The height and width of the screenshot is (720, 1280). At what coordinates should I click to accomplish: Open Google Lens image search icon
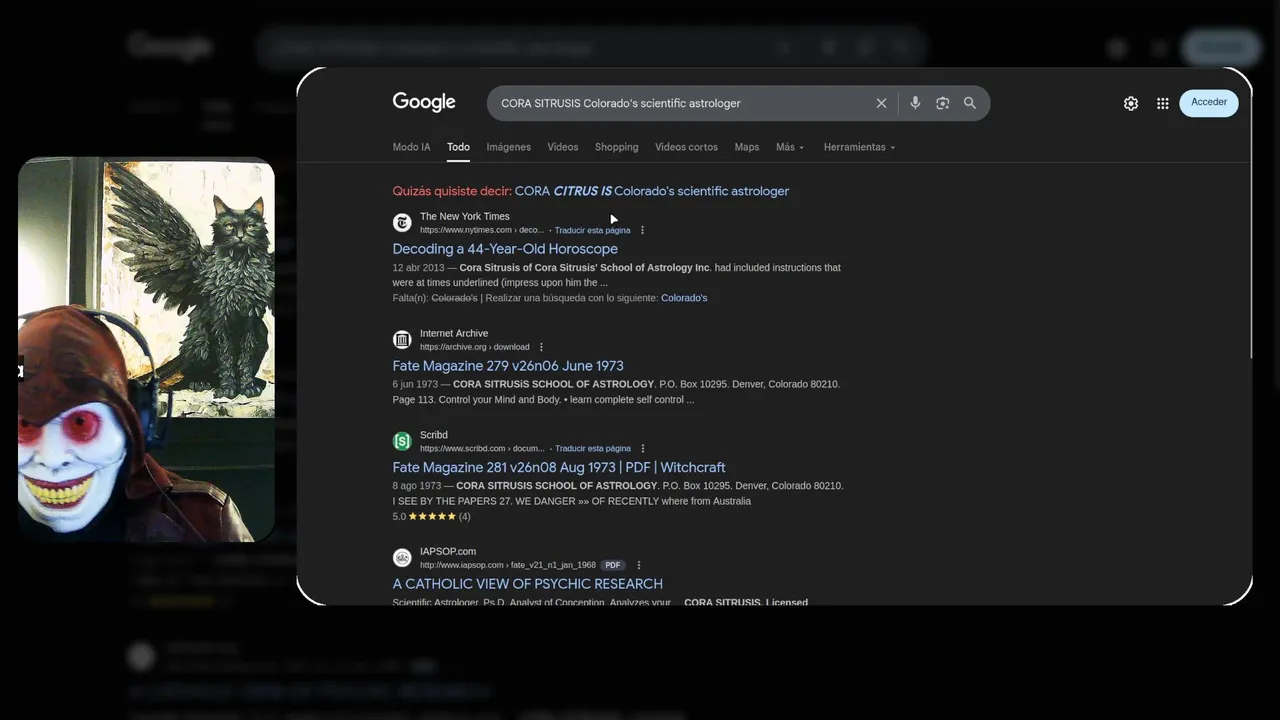[x=942, y=103]
